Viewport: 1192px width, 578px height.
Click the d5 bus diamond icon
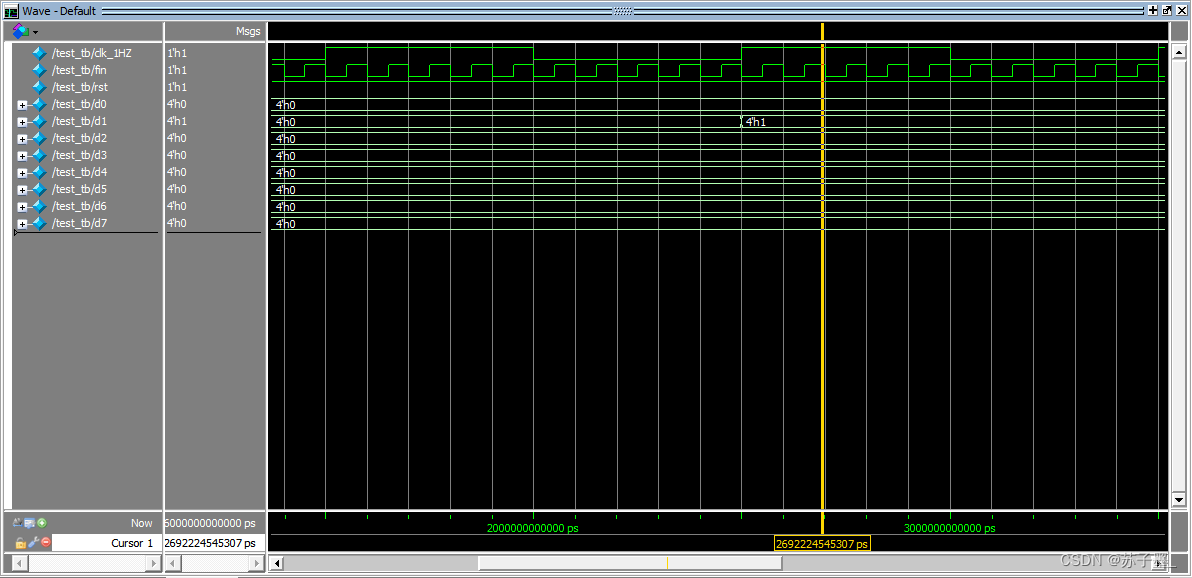40,189
